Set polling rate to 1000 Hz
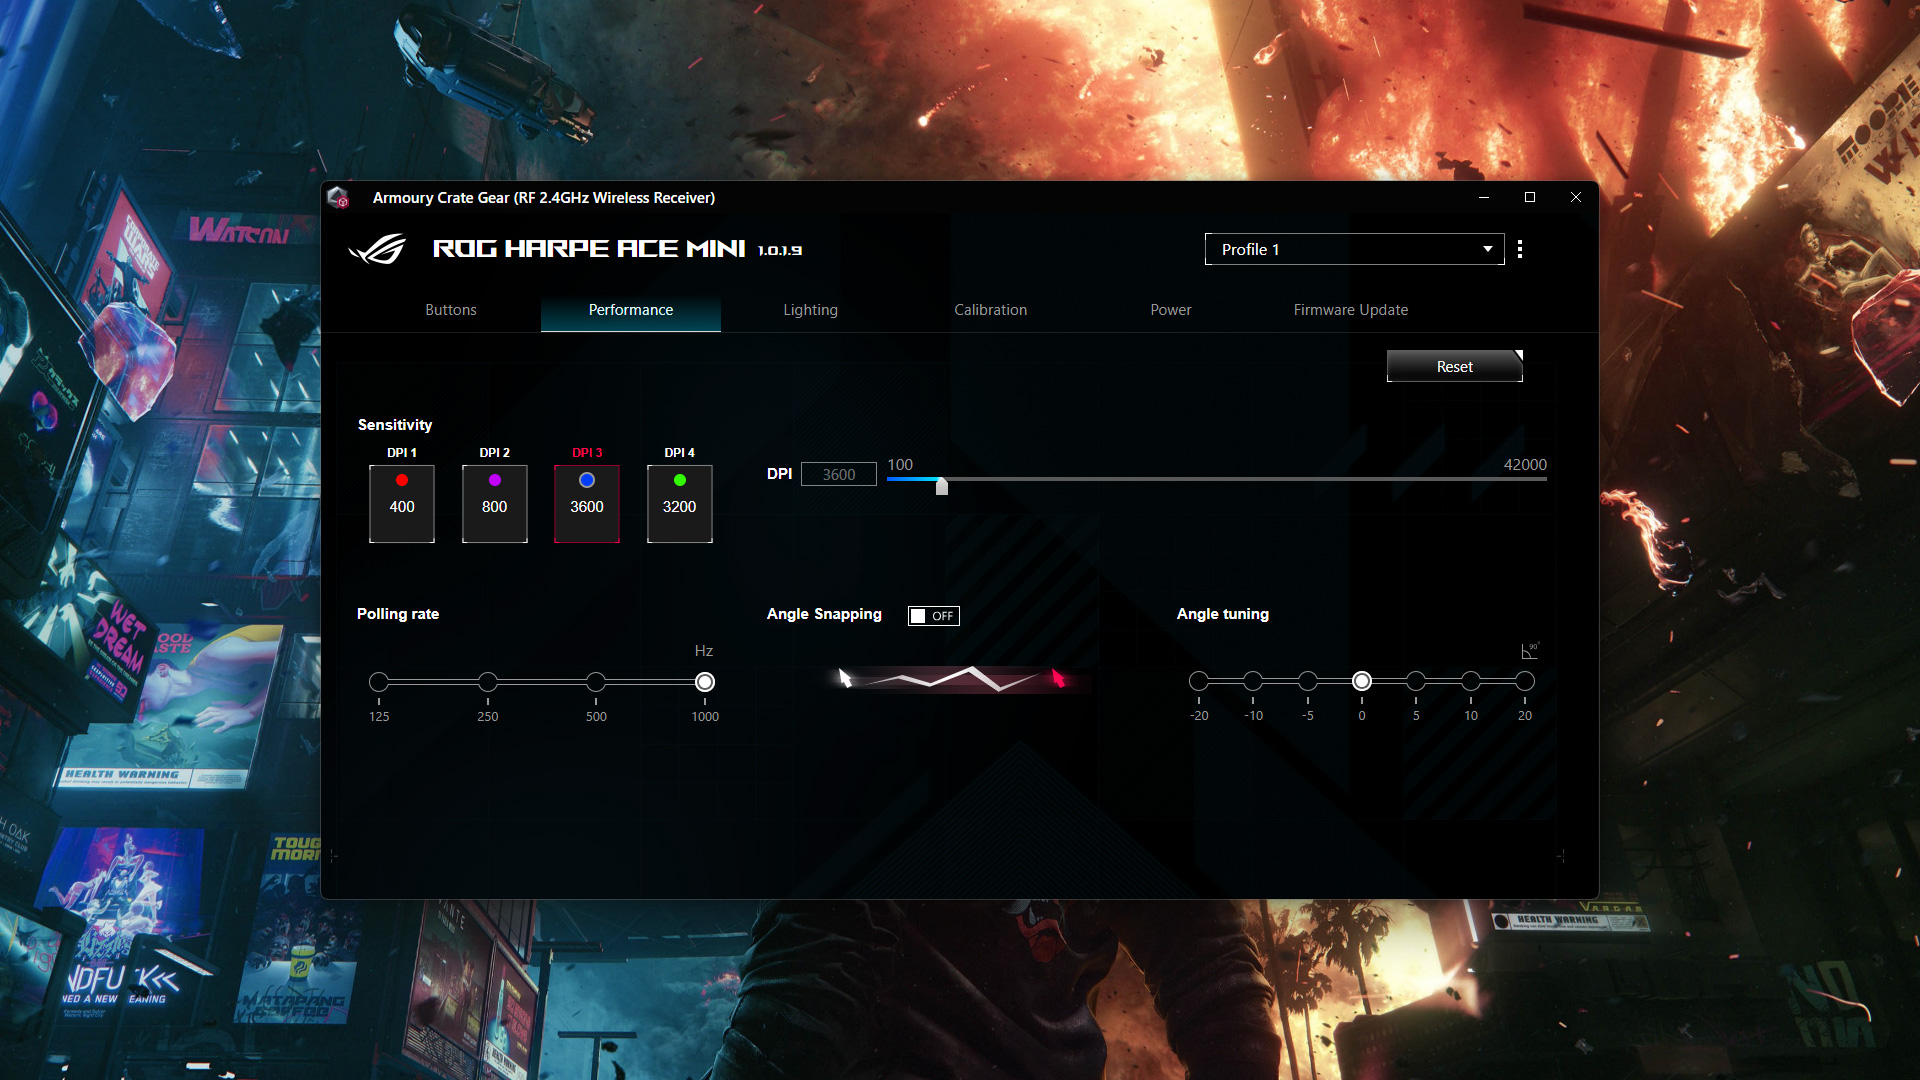The width and height of the screenshot is (1920, 1080). pyautogui.click(x=705, y=682)
